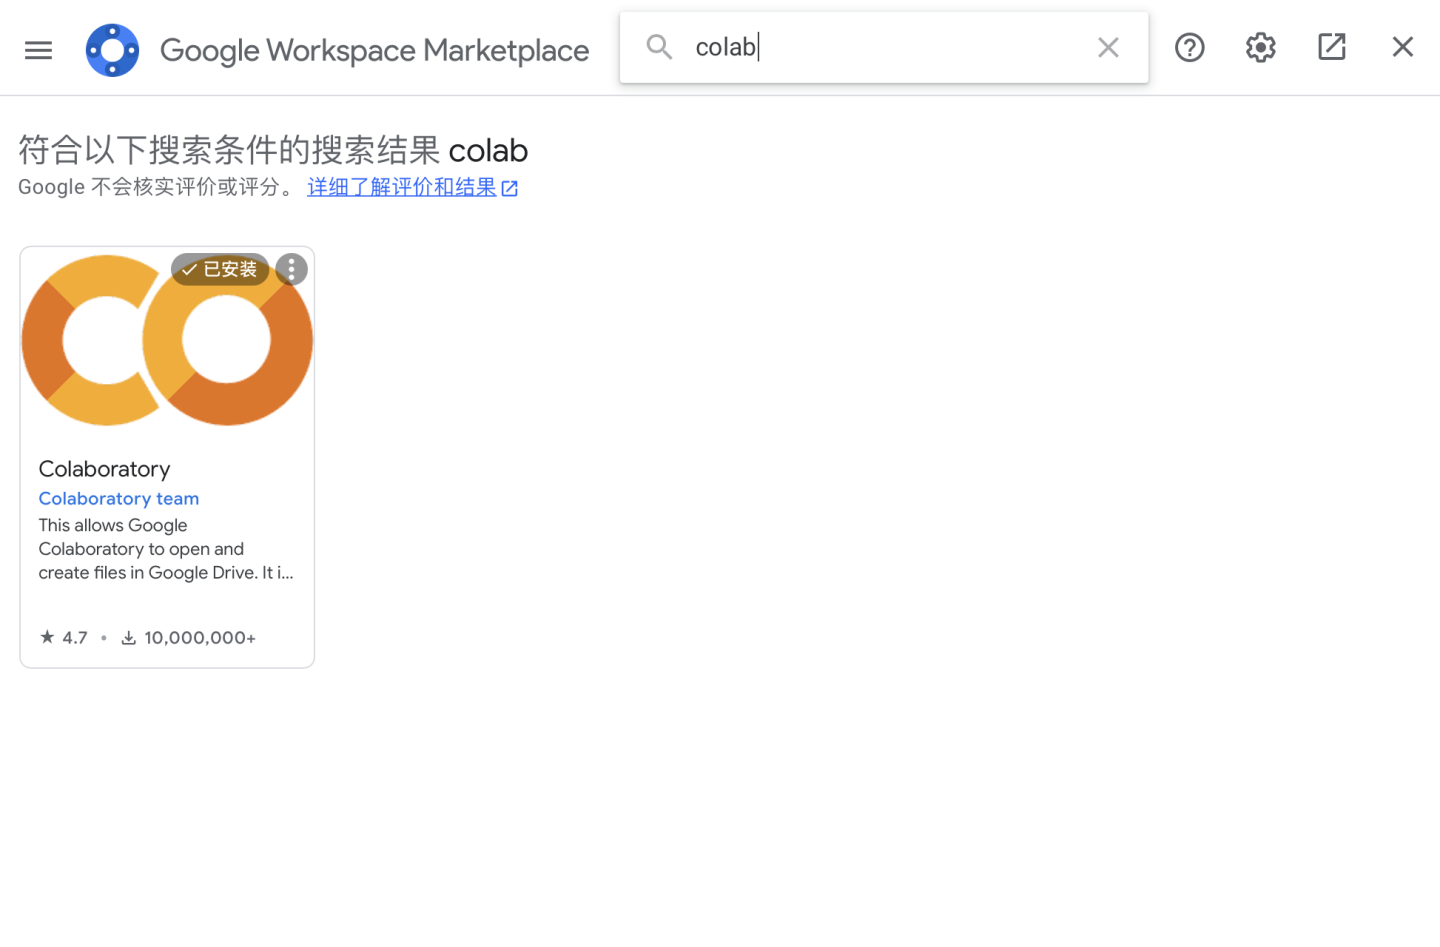Click the Colaboratory app description text
The height and width of the screenshot is (947, 1440).
click(165, 548)
